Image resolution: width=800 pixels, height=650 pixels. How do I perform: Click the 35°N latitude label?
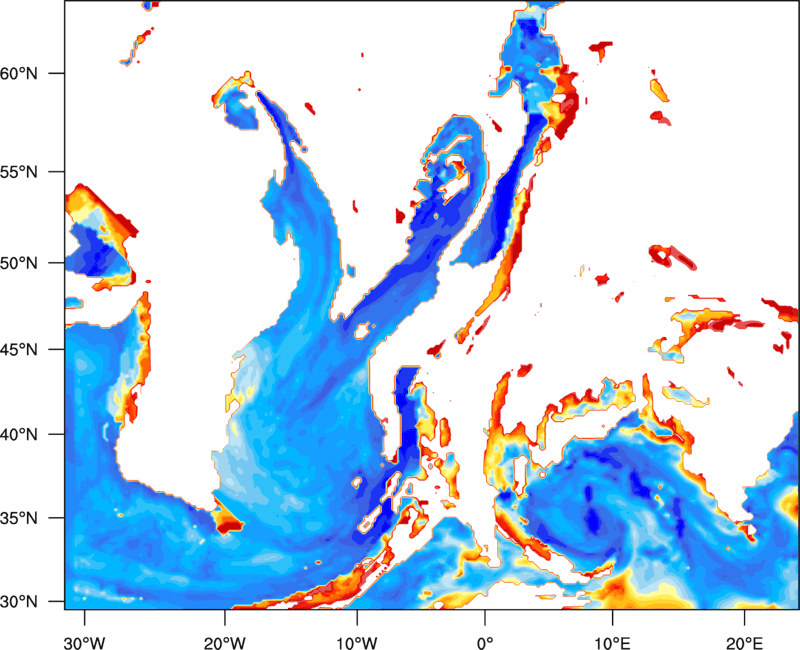tap(19, 518)
